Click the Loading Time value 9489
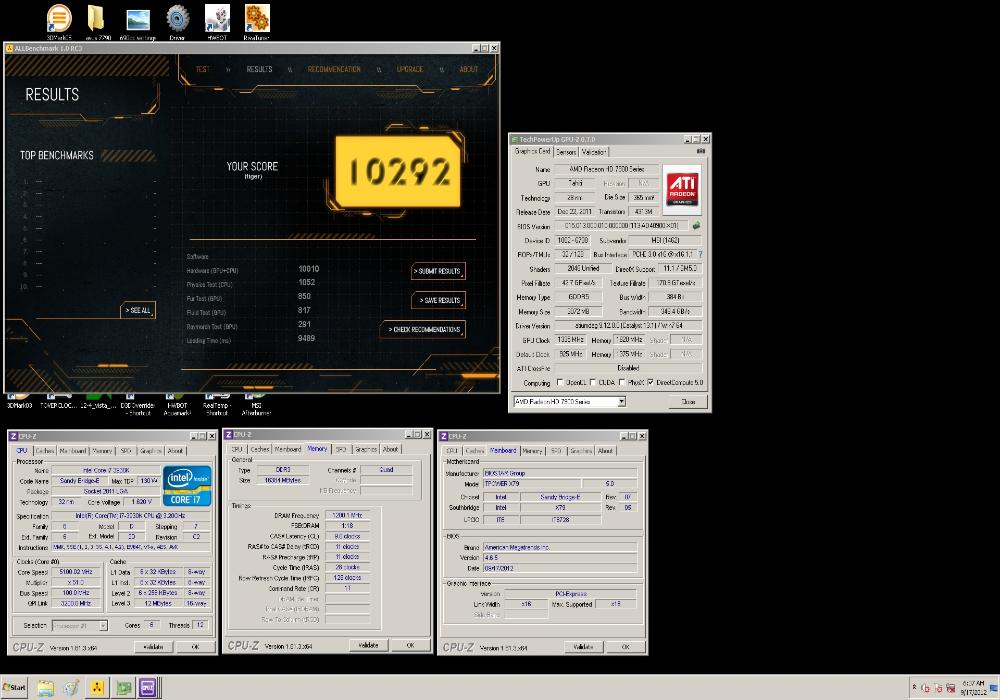 [x=306, y=339]
